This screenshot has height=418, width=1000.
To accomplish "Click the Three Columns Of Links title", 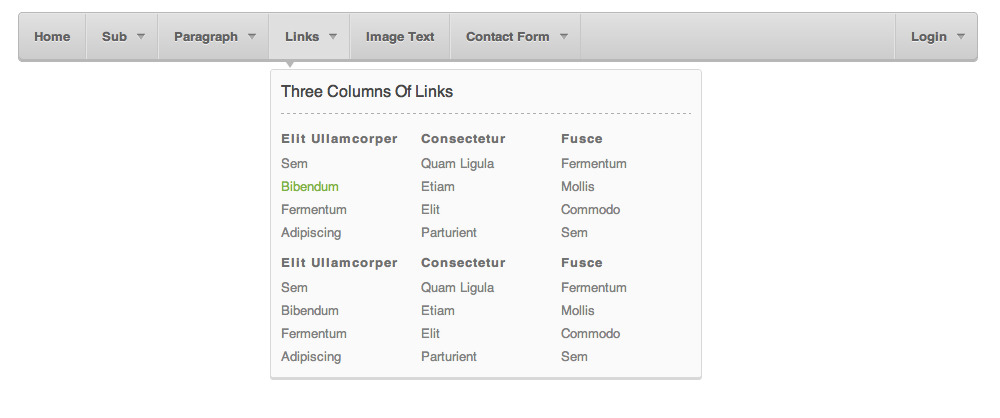I will pos(367,92).
